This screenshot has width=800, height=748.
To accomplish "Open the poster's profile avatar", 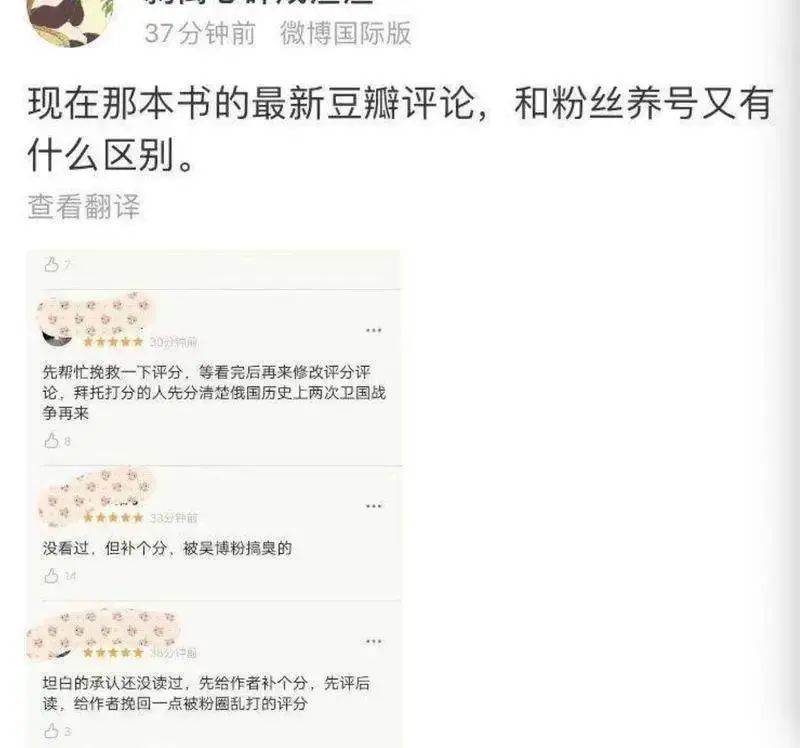I will 71,20.
